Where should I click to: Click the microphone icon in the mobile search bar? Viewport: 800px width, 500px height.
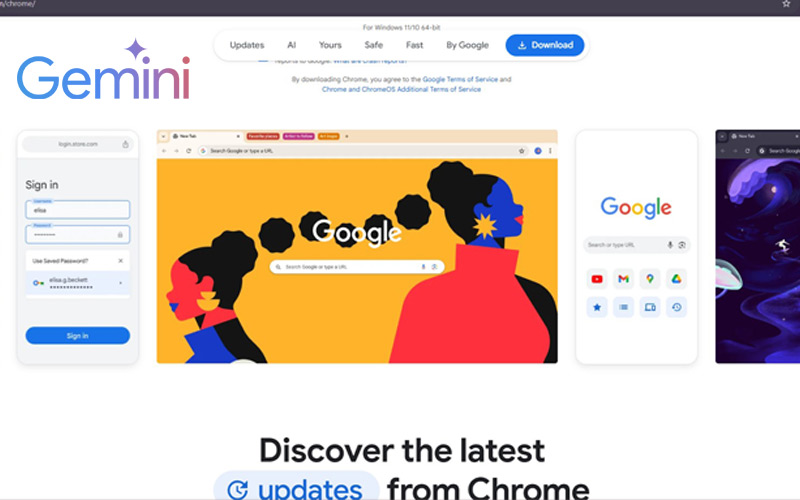point(670,245)
